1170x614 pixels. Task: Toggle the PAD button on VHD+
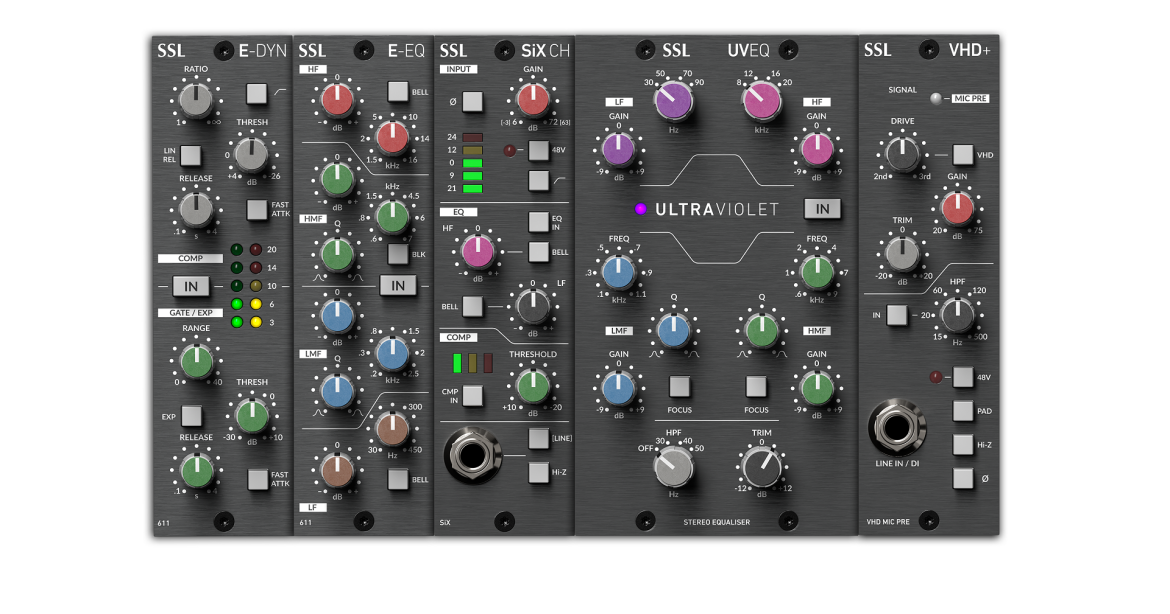(963, 411)
